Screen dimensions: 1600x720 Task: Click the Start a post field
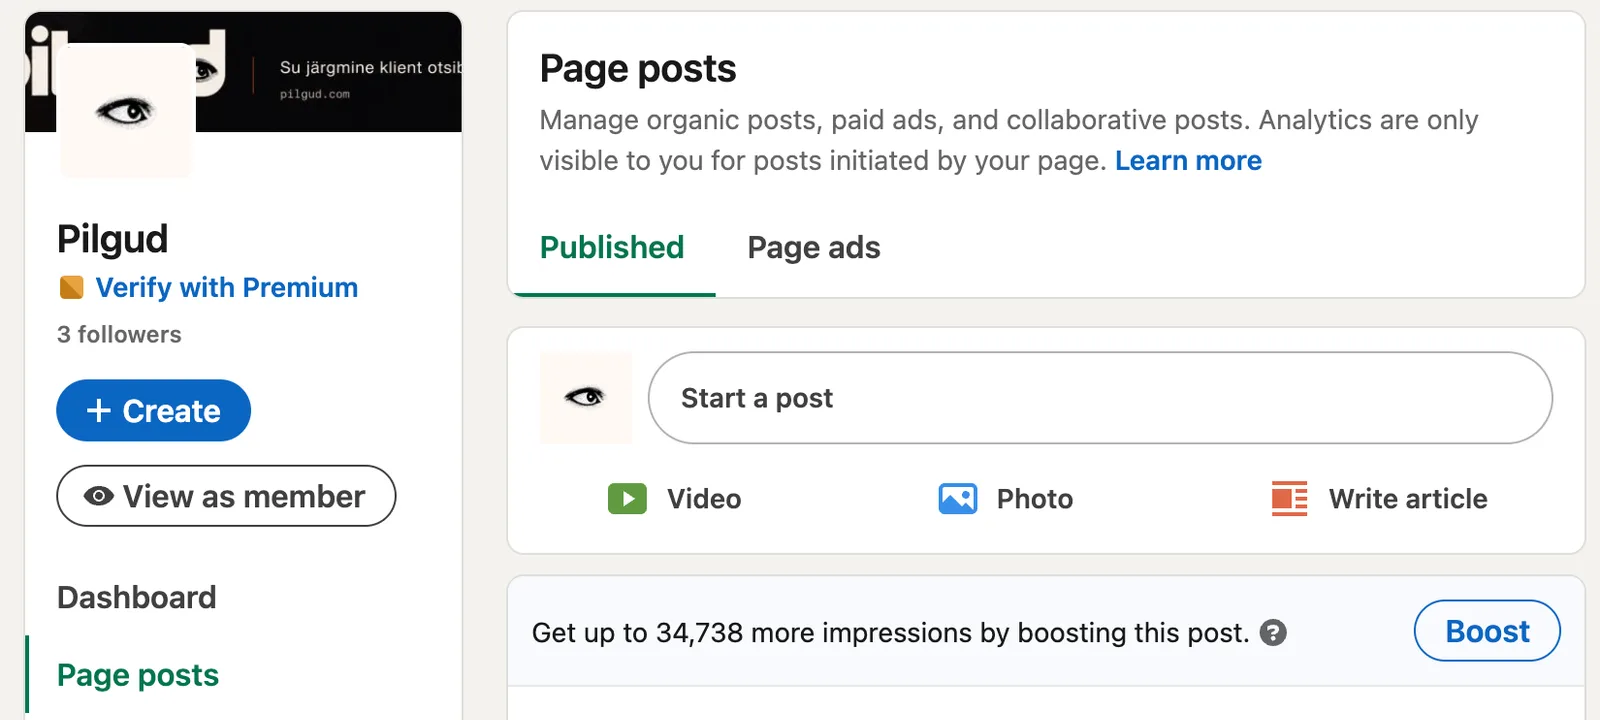[x=1100, y=398]
